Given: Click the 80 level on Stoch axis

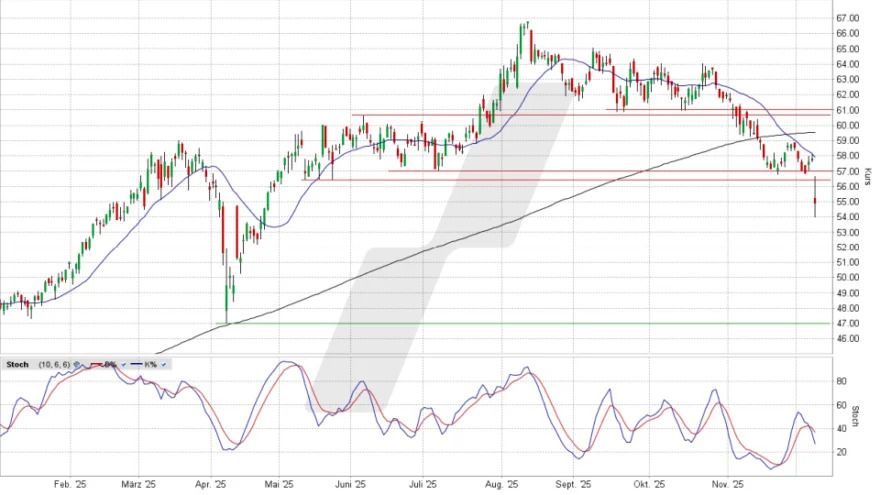Looking at the screenshot, I should point(842,381).
